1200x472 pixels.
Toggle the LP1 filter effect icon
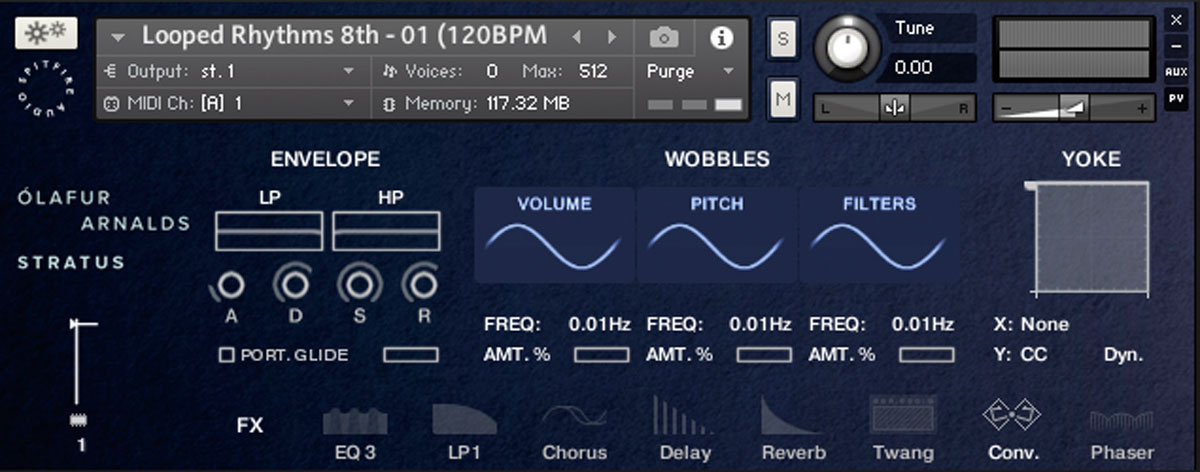(x=464, y=418)
